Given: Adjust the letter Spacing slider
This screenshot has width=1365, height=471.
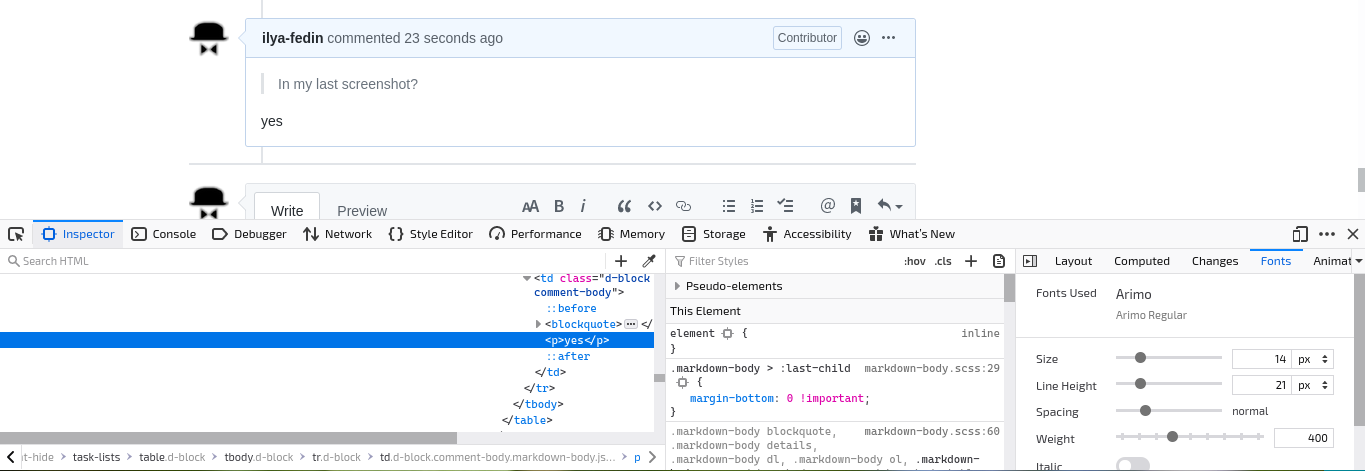Looking at the screenshot, I should pyautogui.click(x=1169, y=410).
